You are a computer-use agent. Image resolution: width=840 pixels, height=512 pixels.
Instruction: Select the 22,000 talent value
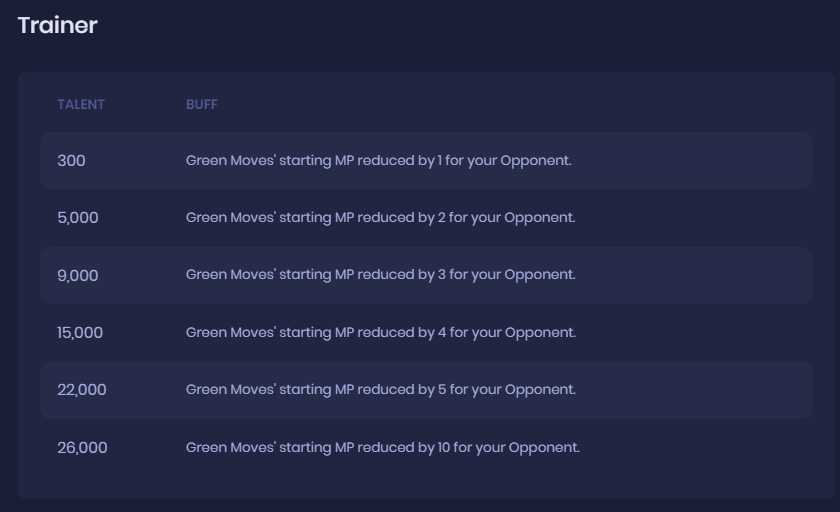point(81,390)
